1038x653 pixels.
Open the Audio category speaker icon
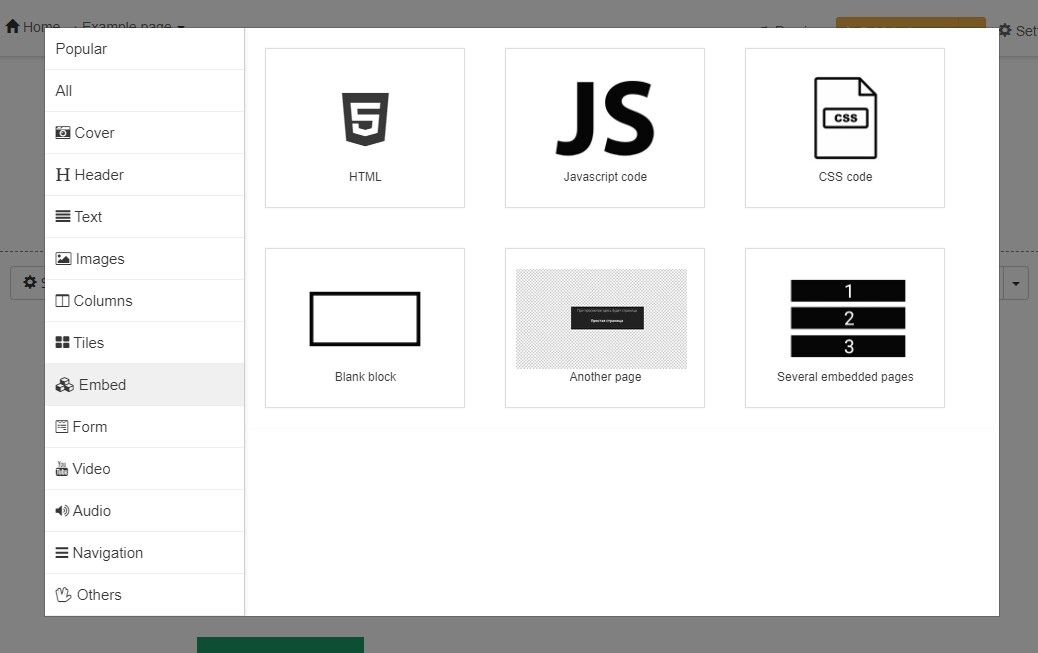(x=62, y=511)
